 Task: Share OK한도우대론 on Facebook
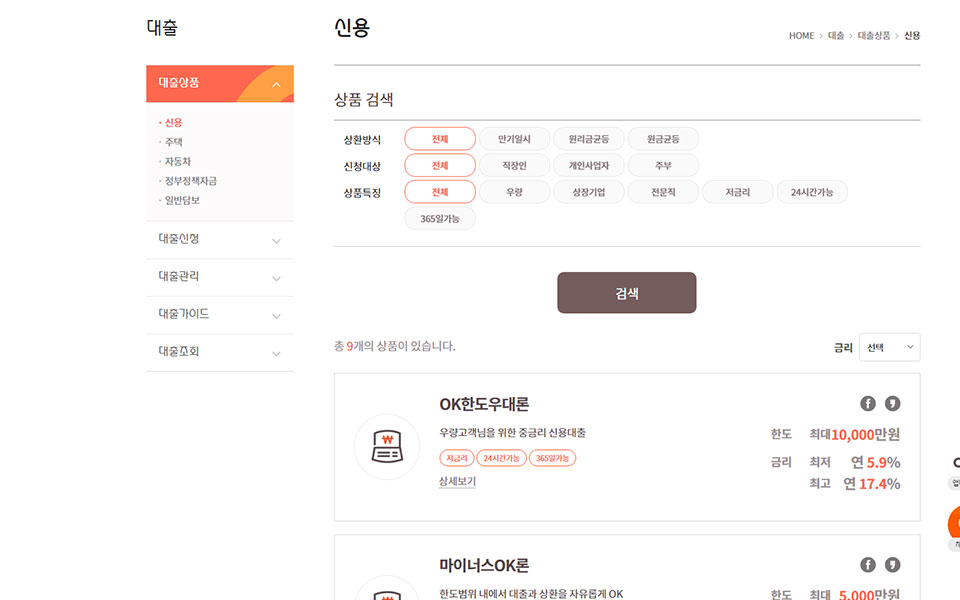click(x=868, y=404)
